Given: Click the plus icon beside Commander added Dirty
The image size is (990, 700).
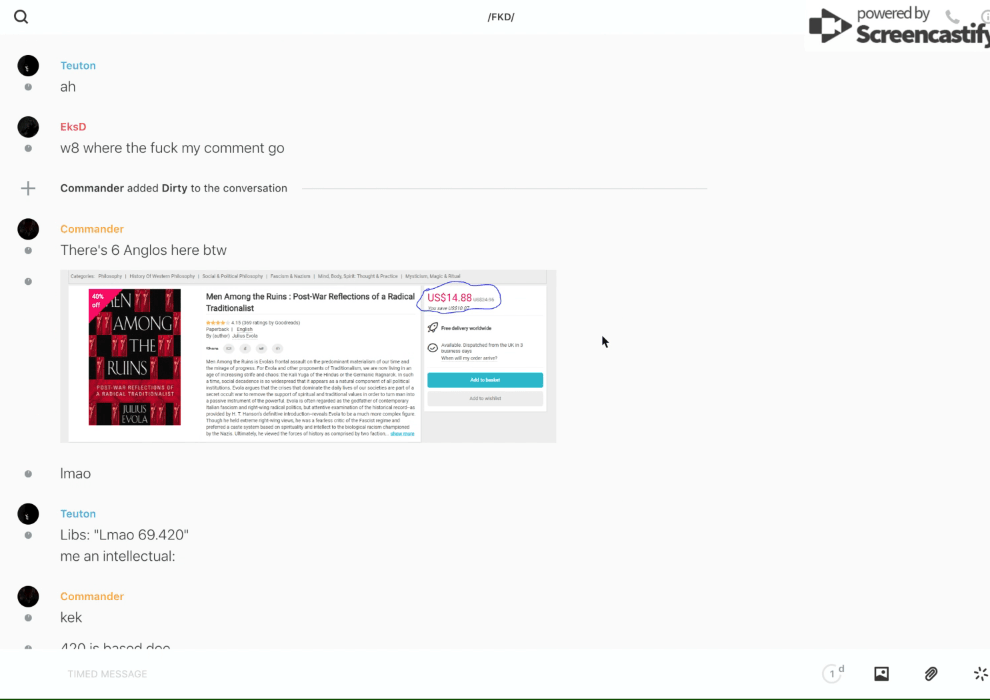Looking at the screenshot, I should 28,188.
